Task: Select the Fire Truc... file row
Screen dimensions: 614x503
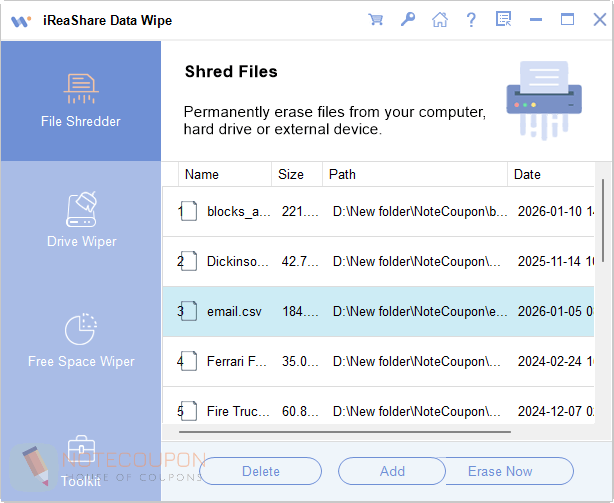Action: click(x=378, y=406)
